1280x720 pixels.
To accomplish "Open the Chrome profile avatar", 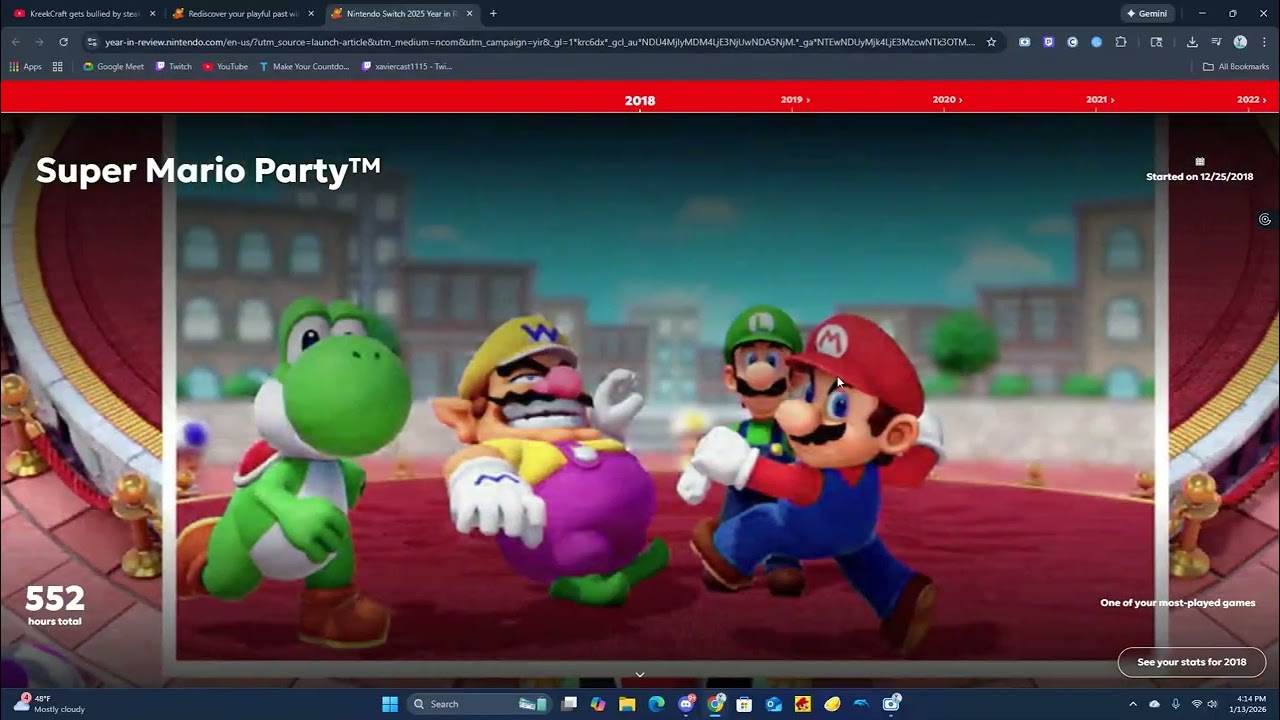I will (x=1240, y=42).
